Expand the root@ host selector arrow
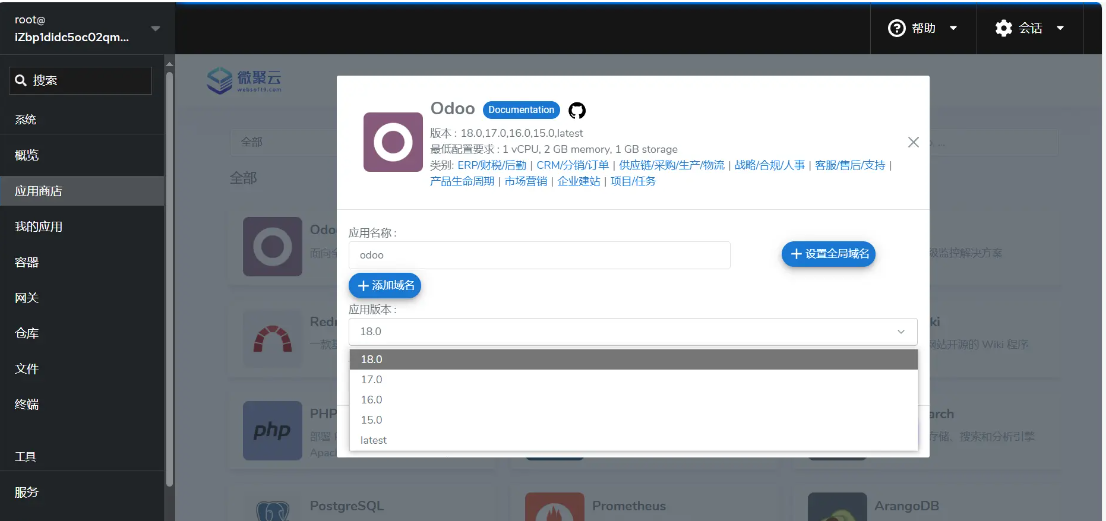This screenshot has width=1106, height=521. click(156, 28)
